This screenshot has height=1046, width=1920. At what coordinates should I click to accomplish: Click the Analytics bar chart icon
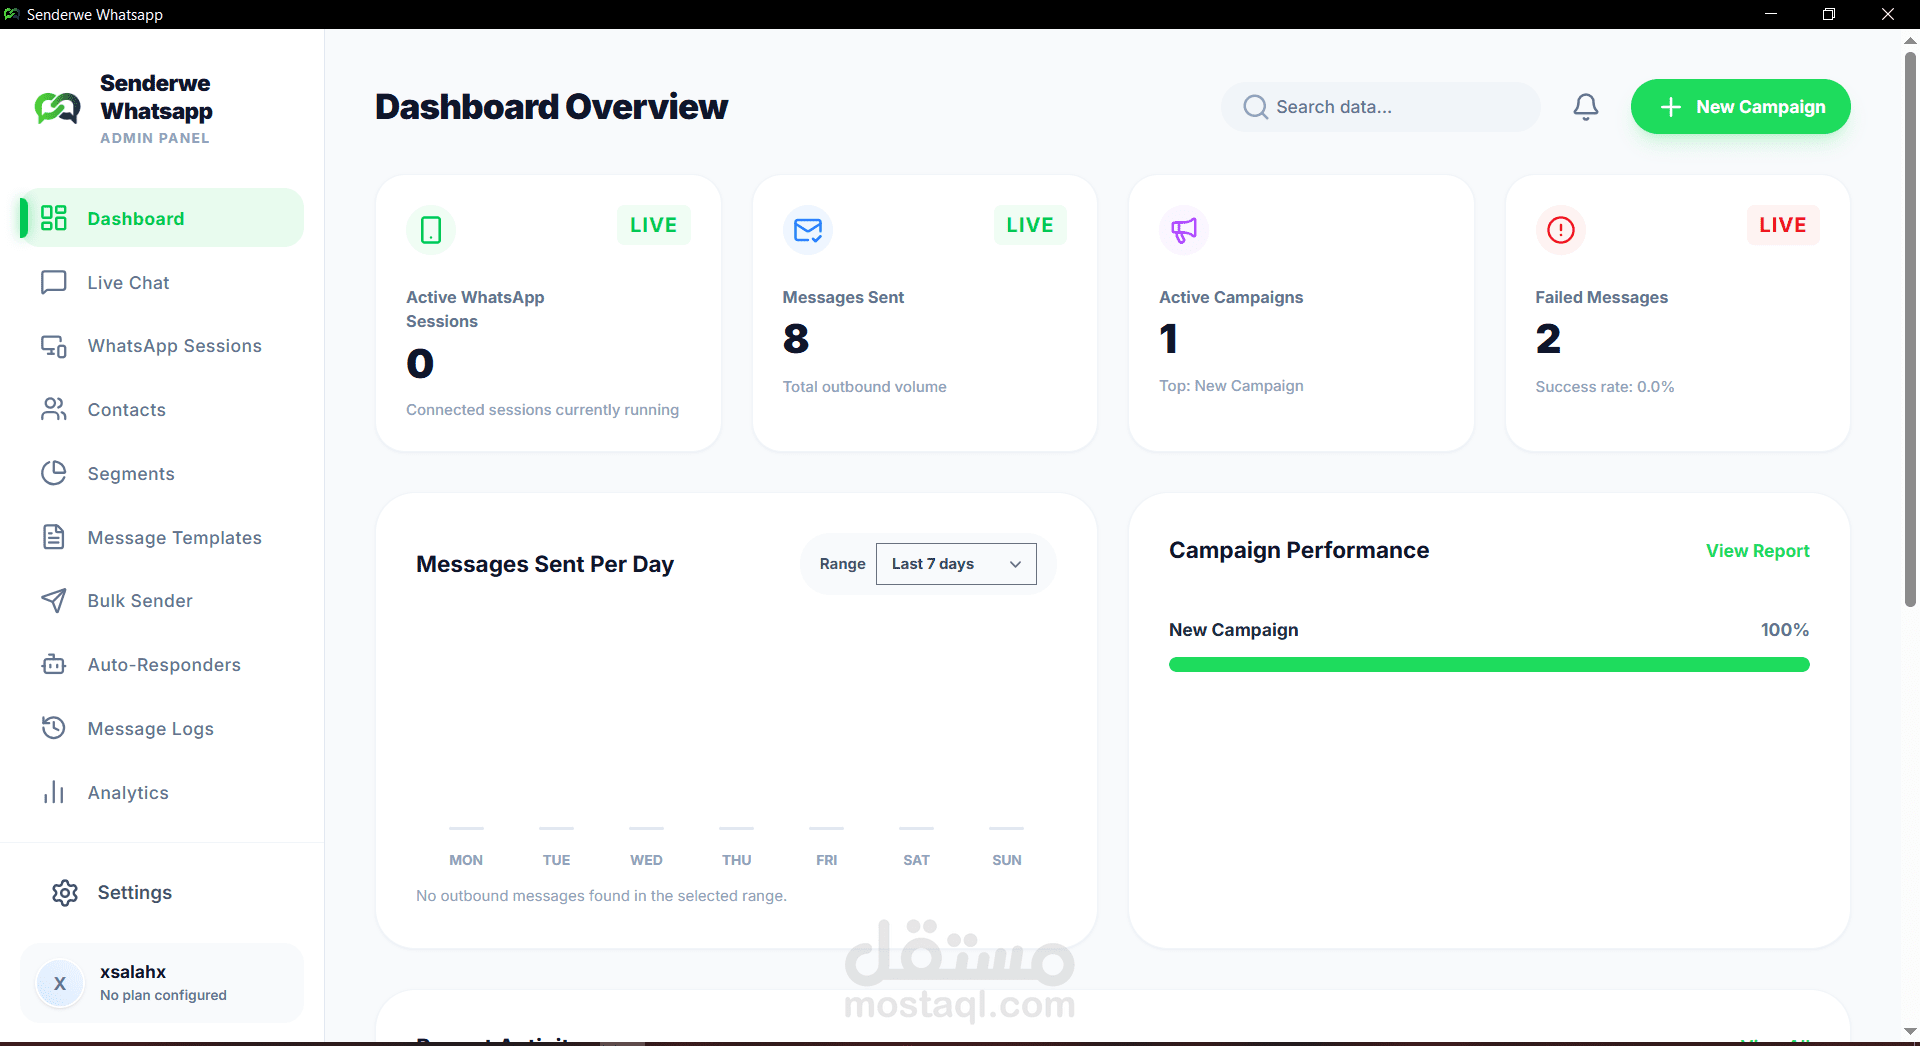53,792
